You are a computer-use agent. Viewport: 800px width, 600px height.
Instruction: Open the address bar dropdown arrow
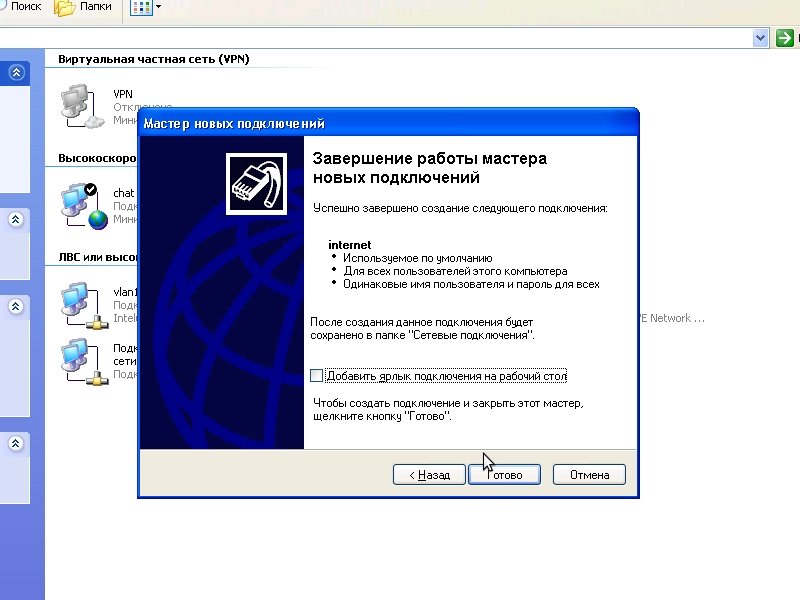click(760, 38)
